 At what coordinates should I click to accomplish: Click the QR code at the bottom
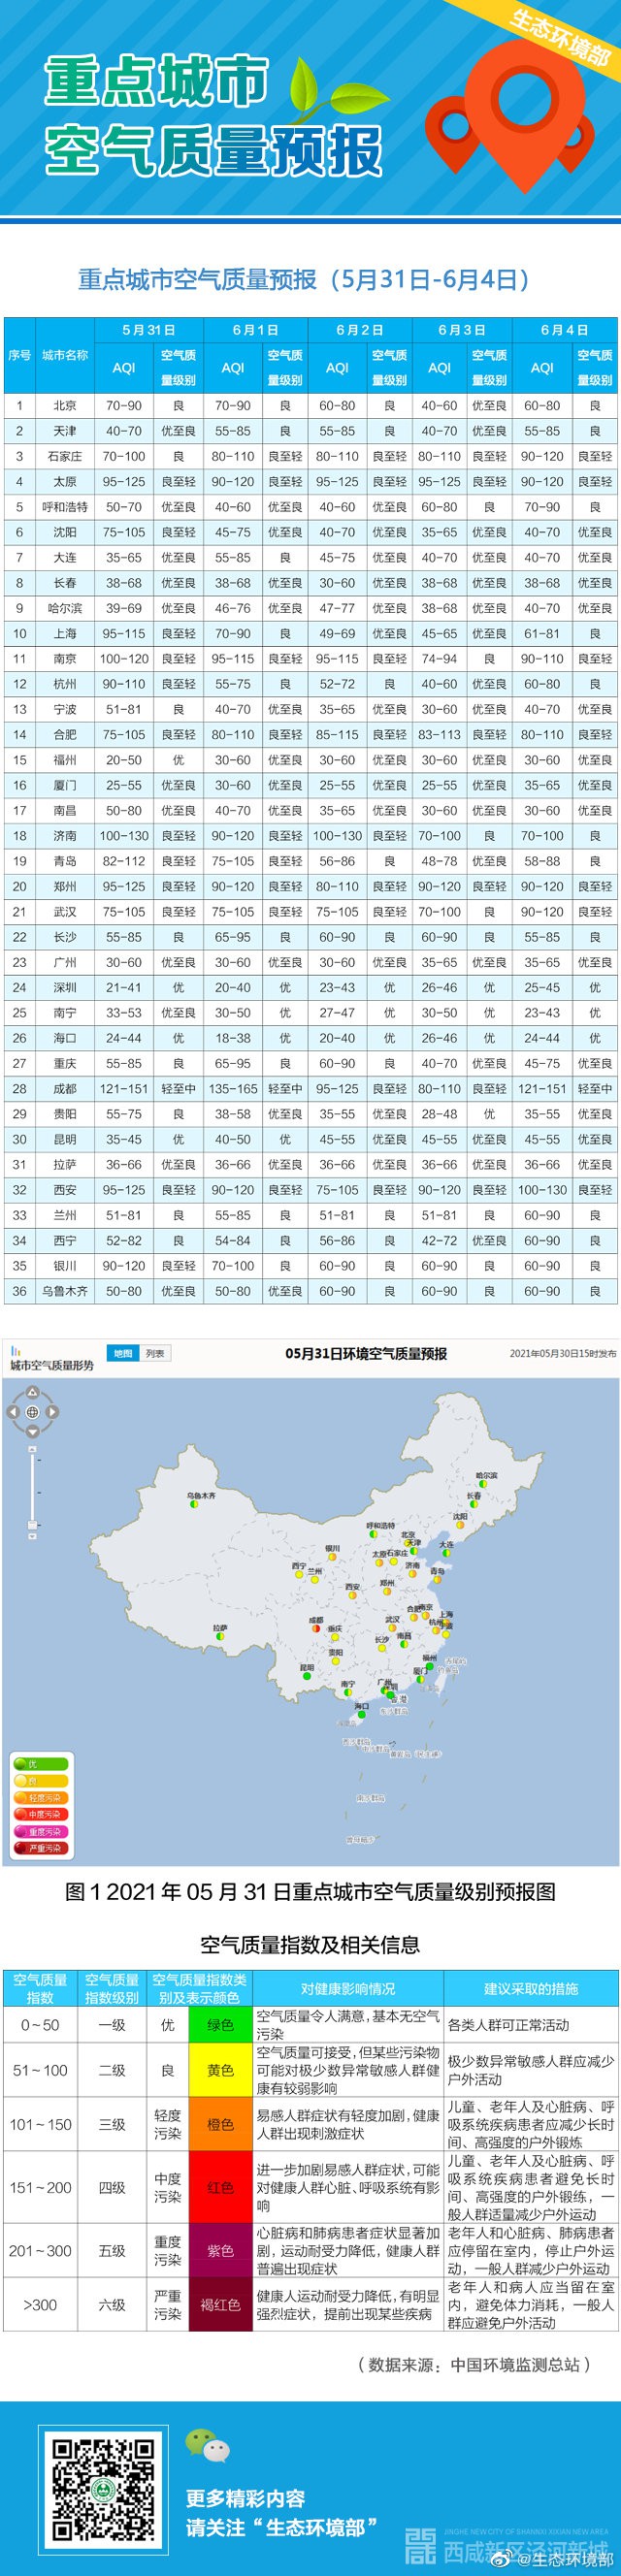tap(104, 2489)
